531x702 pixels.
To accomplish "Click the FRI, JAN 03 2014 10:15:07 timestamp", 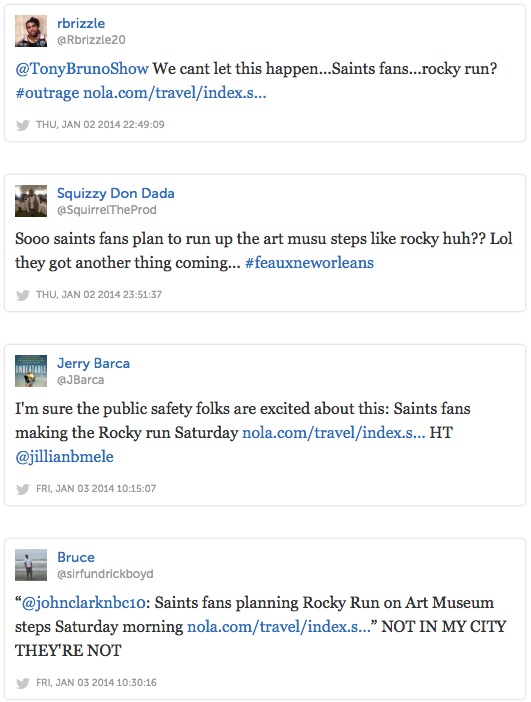I will click(96, 488).
